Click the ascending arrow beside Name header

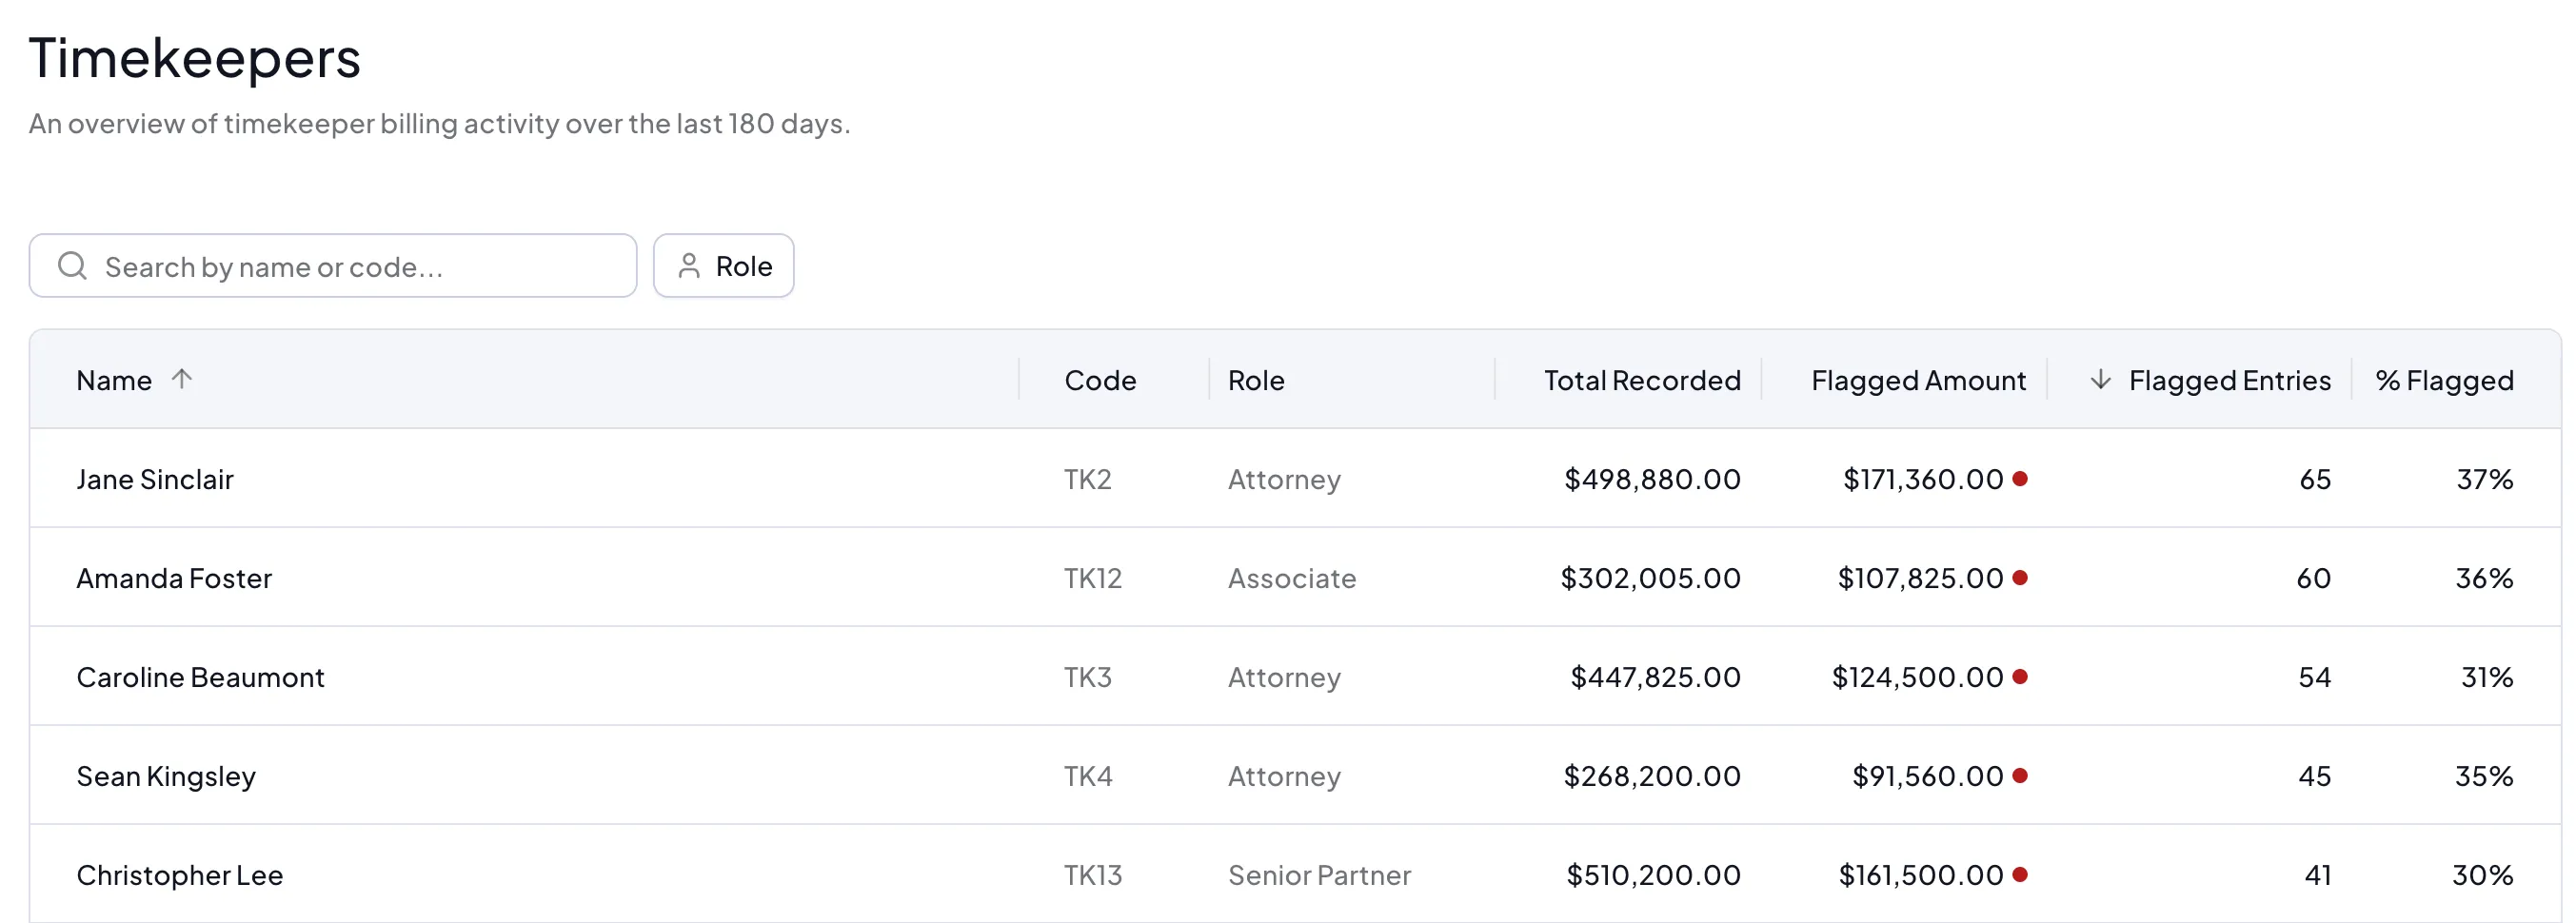pos(181,379)
